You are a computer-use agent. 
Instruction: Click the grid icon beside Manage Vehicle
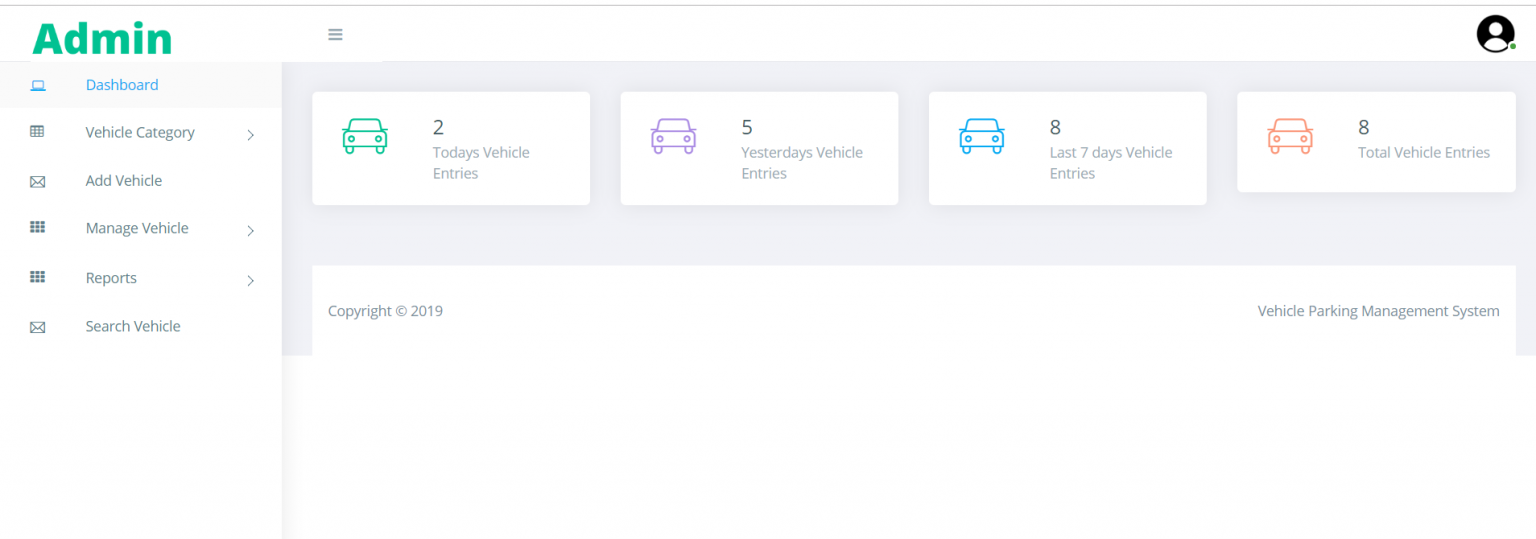pos(37,227)
